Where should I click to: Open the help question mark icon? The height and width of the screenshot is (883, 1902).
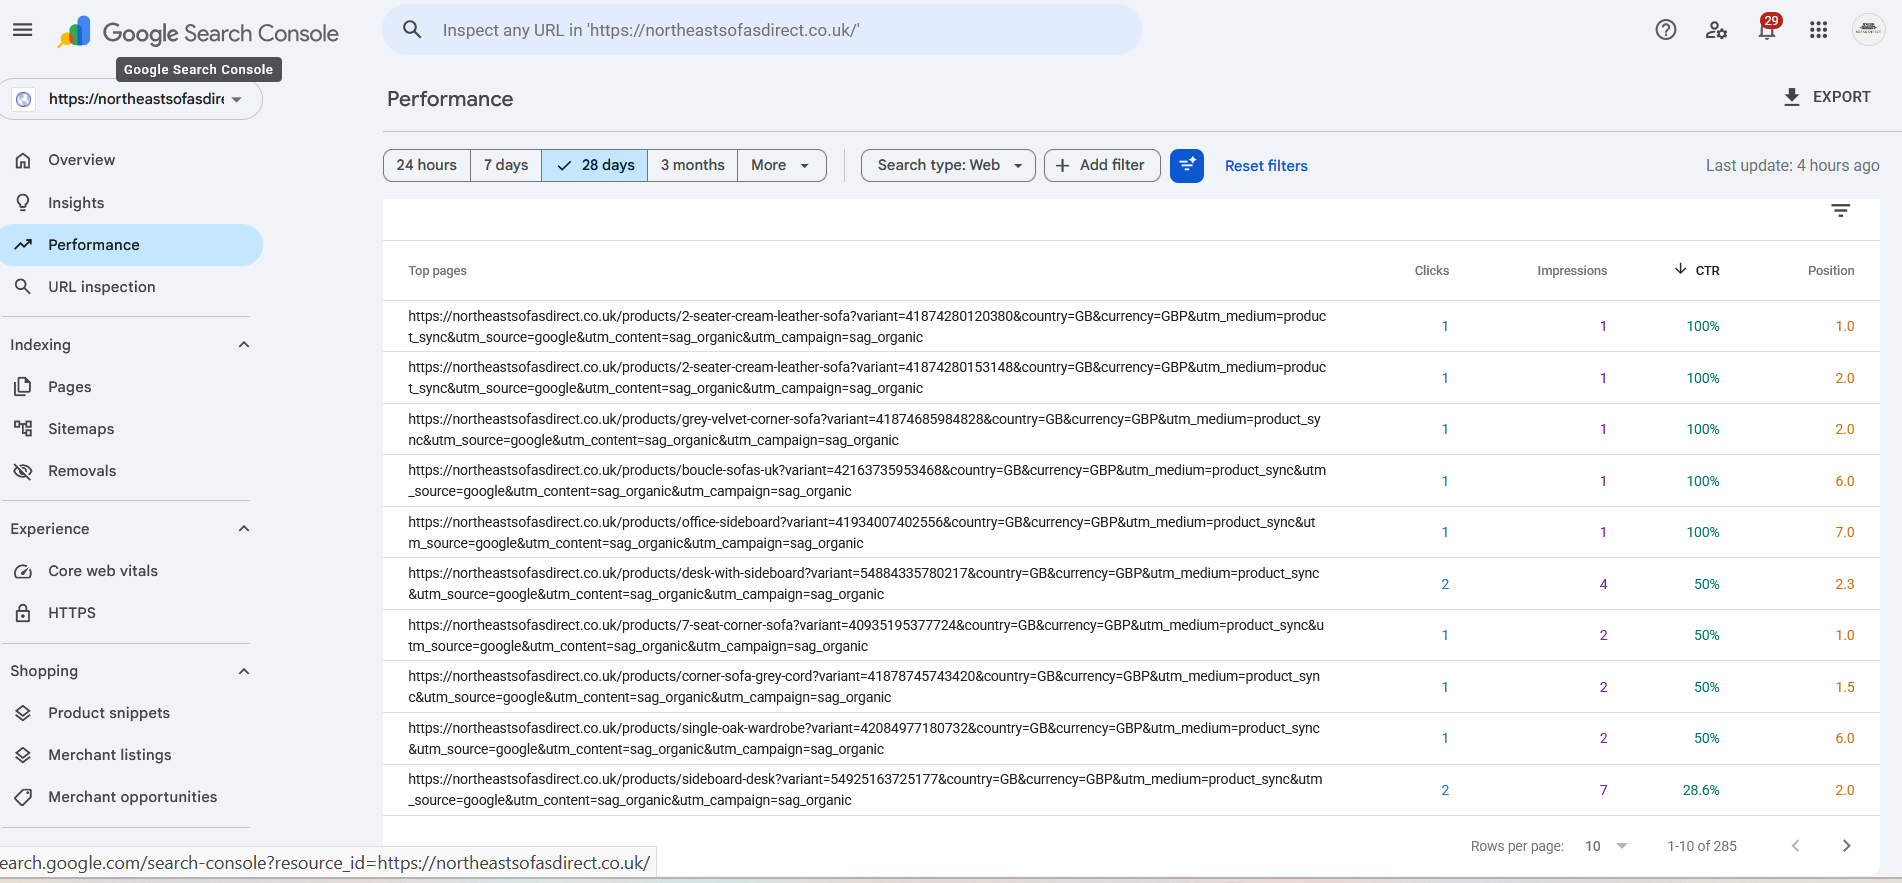point(1665,30)
